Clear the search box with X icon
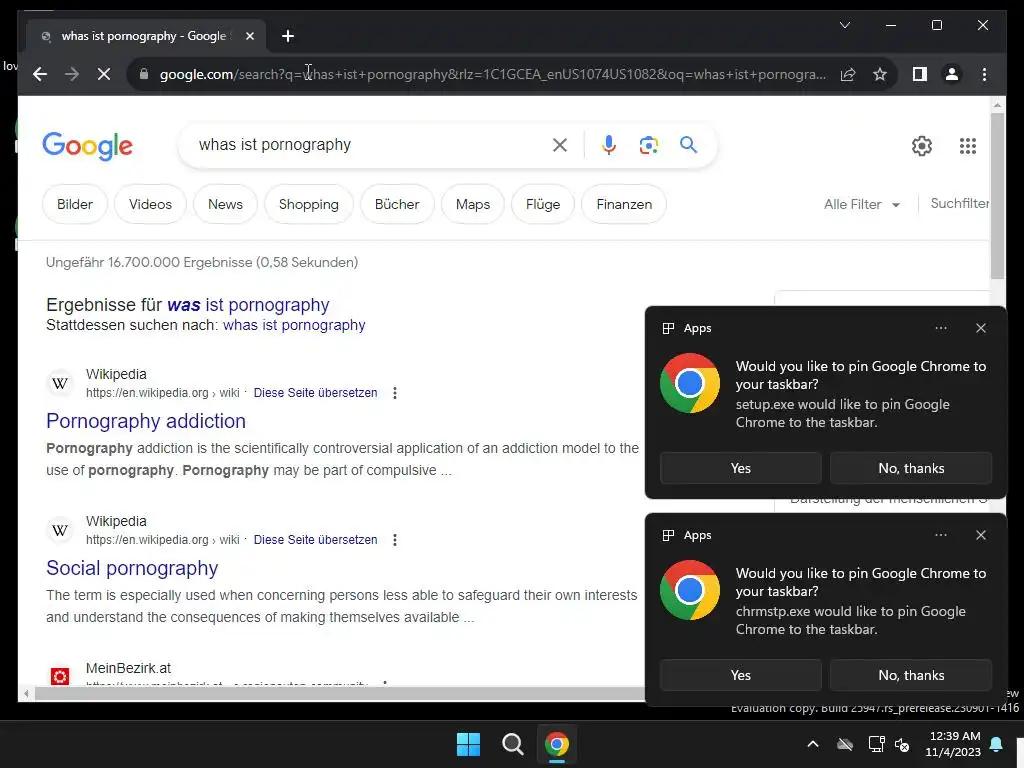Screen dimensions: 1024x768 [x=560, y=145]
